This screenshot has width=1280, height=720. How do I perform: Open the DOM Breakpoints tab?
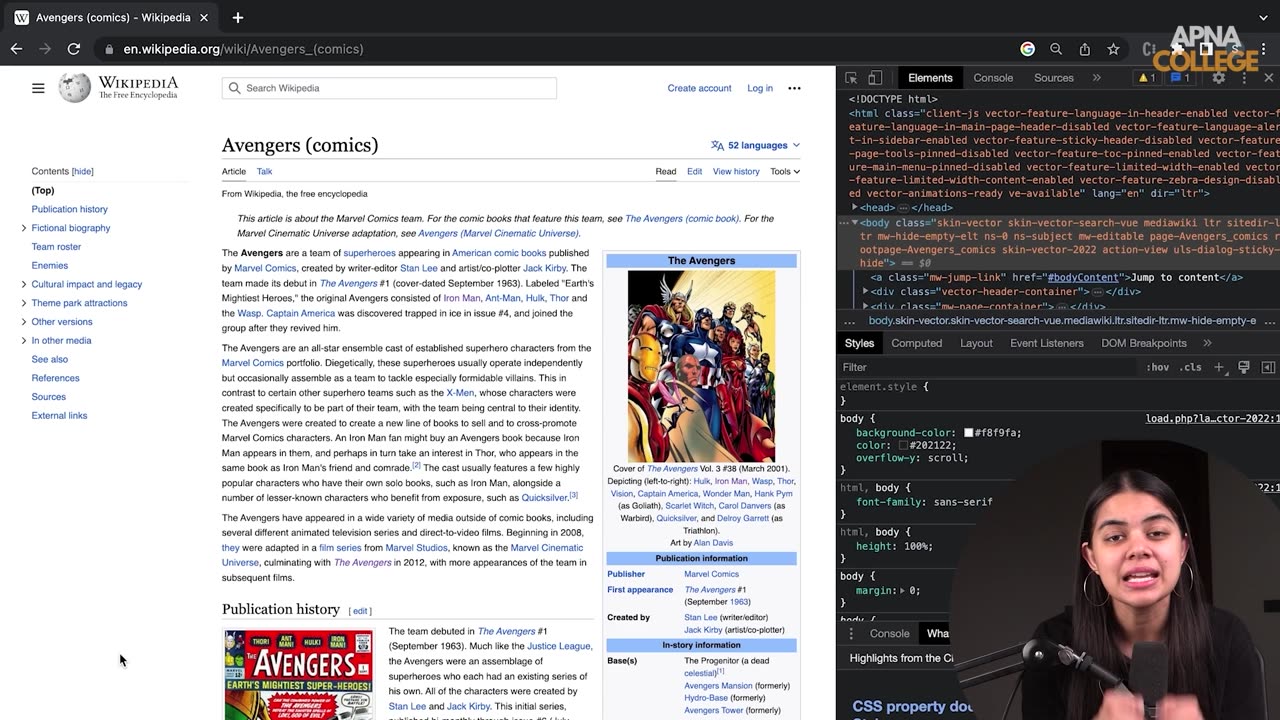tap(1143, 343)
